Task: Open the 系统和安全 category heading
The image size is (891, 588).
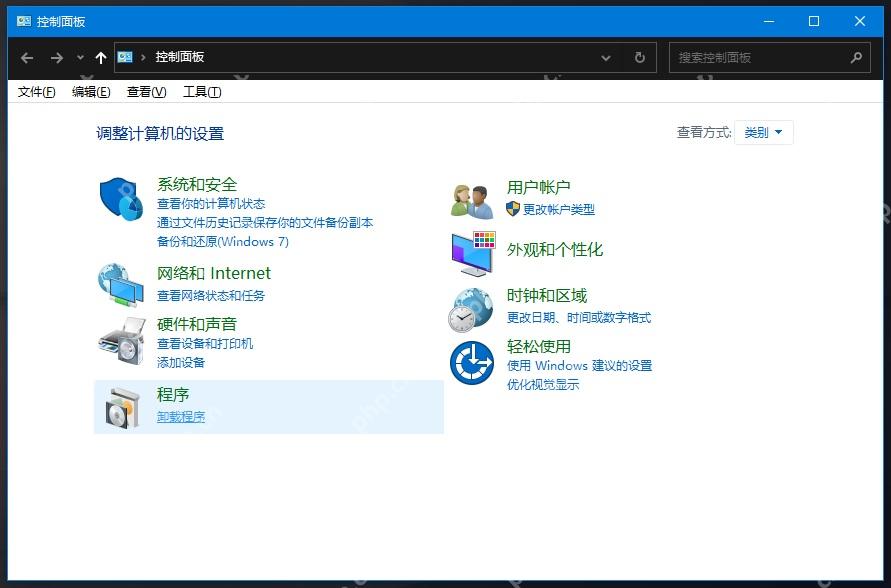Action: pyautogui.click(x=197, y=184)
